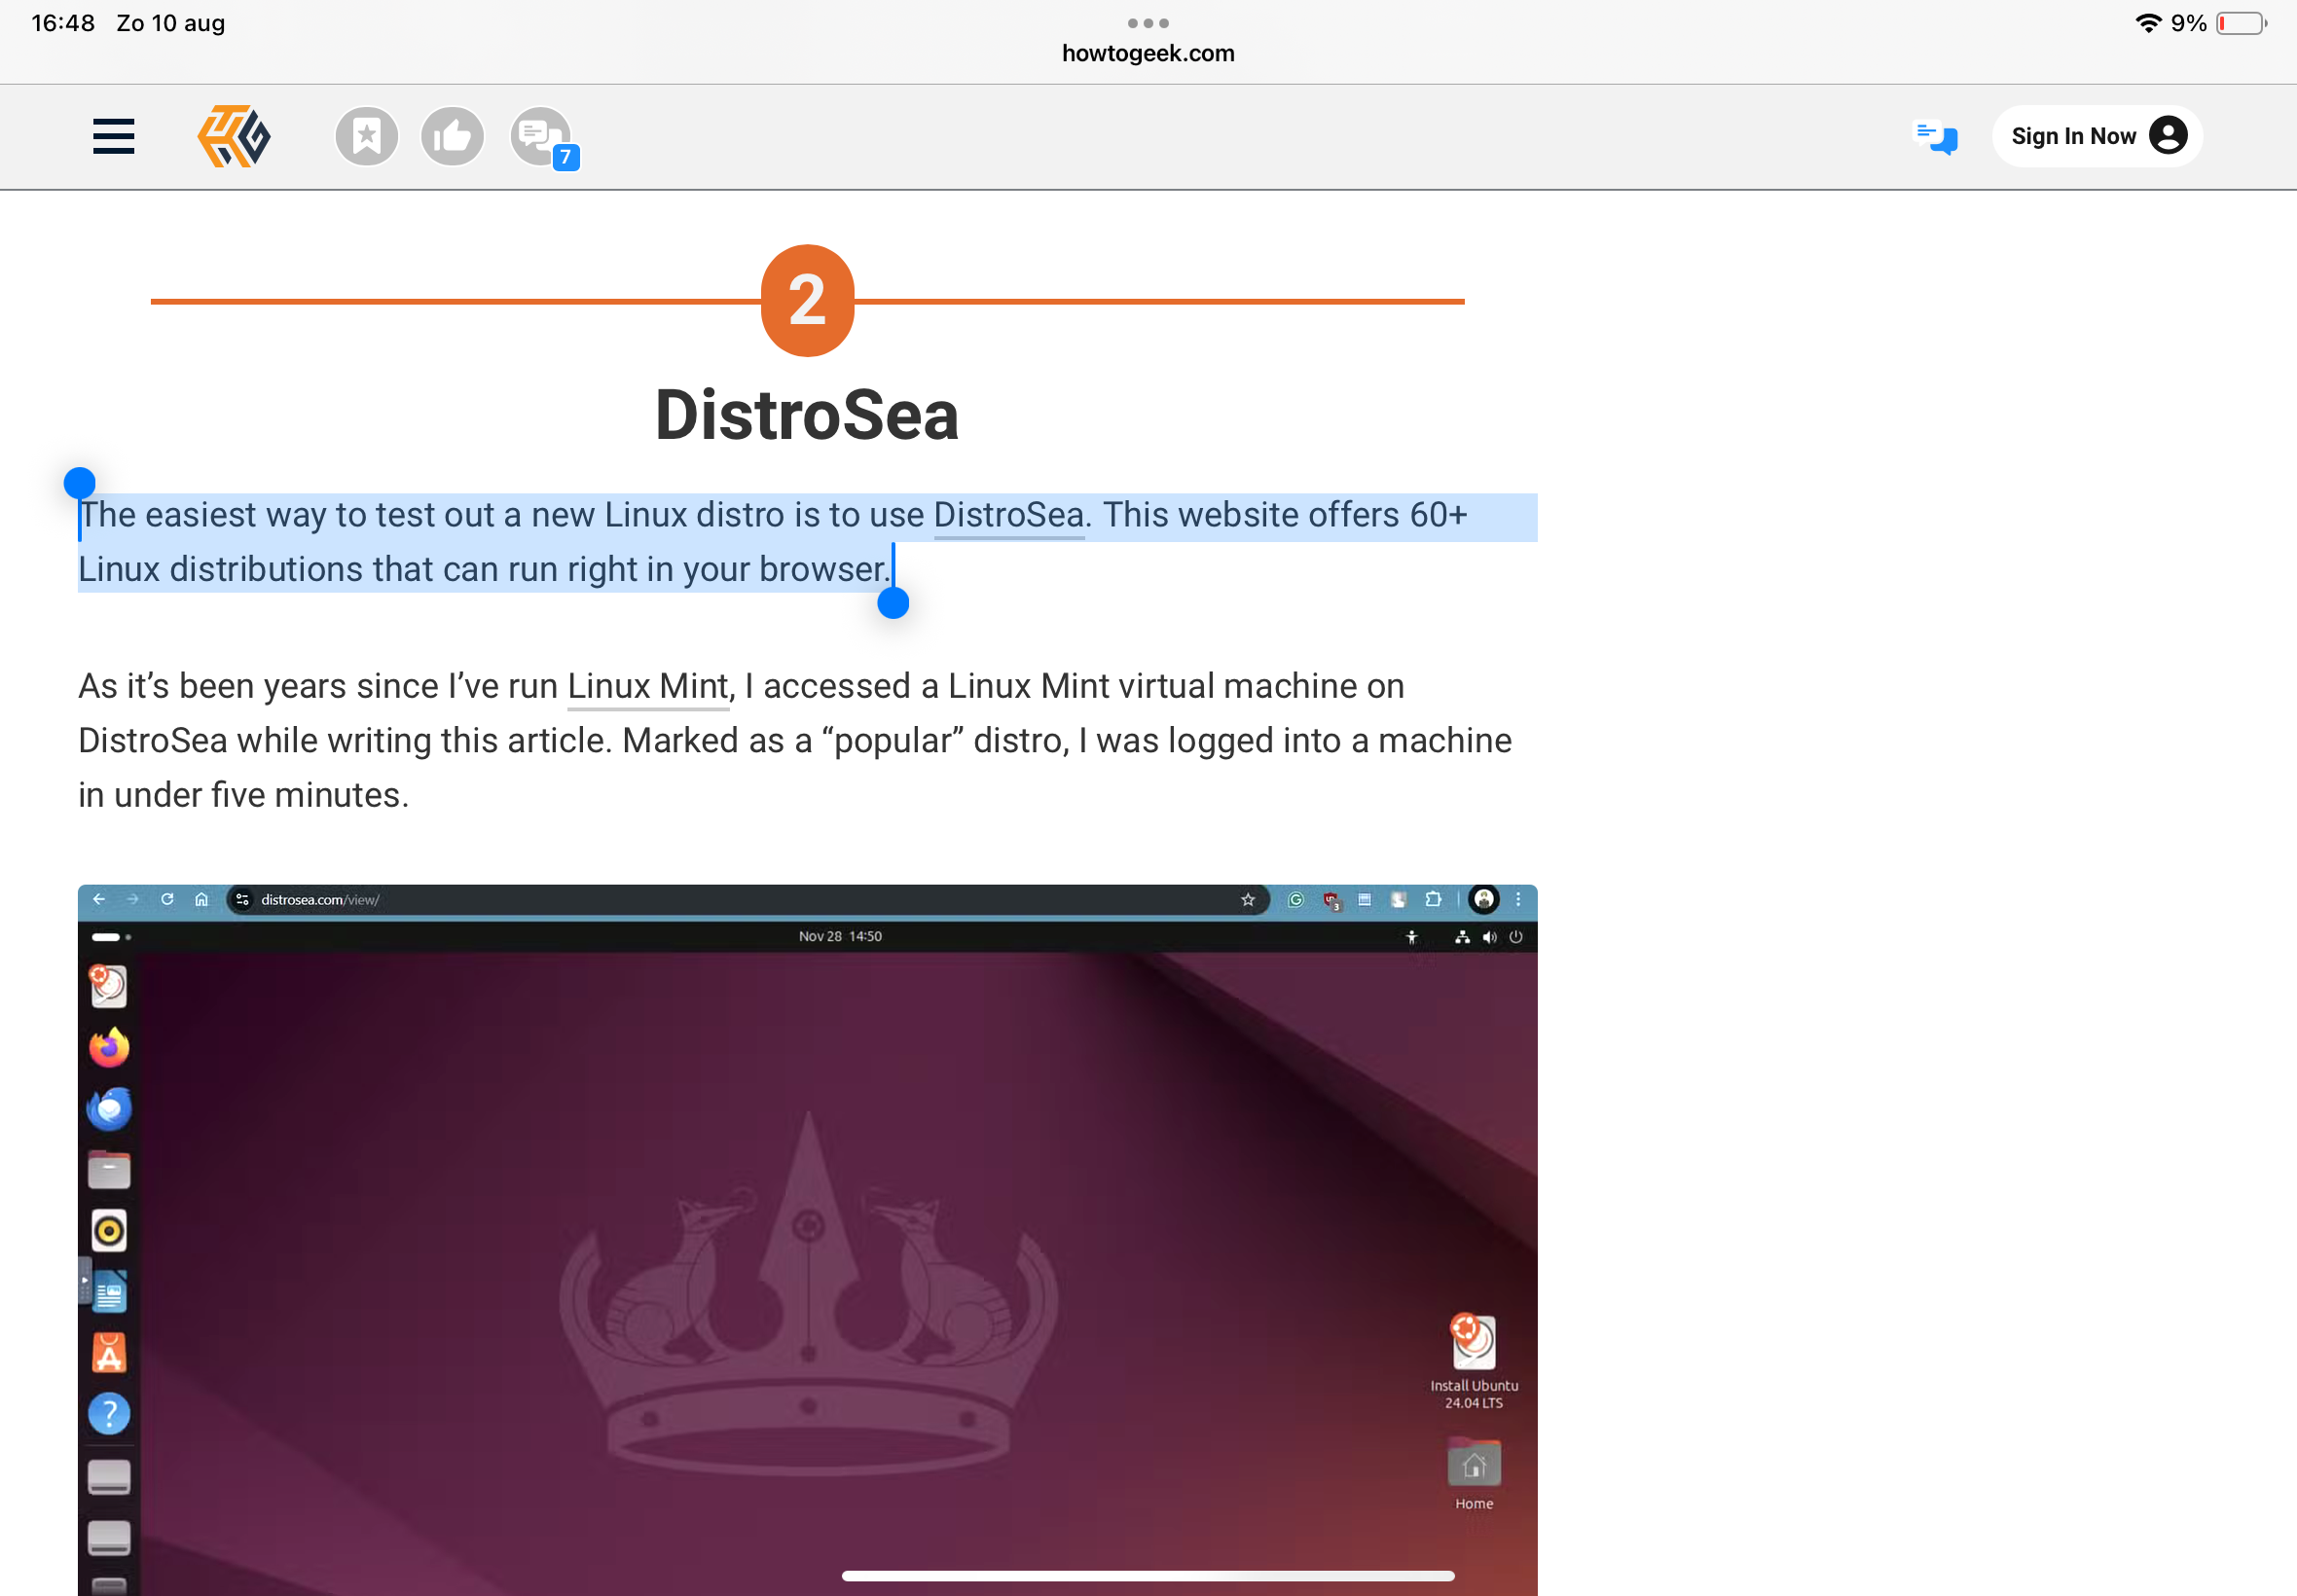This screenshot has width=2297, height=1596.
Task: Follow the Linux Mint link
Action: [x=648, y=686]
